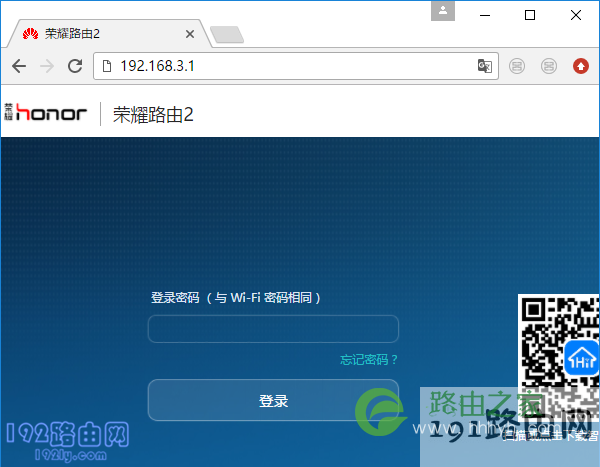Open a new tab
The width and height of the screenshot is (600, 467).
click(x=227, y=34)
